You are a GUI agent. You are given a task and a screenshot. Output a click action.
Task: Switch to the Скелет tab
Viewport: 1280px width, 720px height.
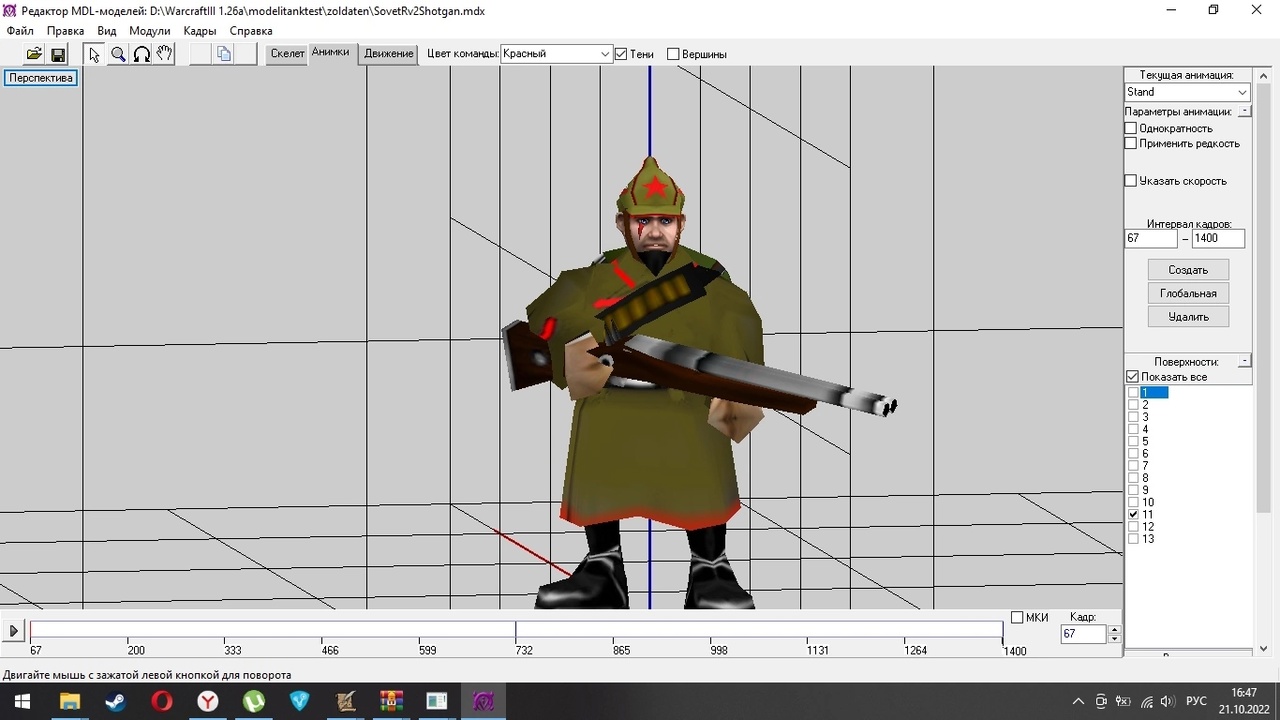(287, 54)
